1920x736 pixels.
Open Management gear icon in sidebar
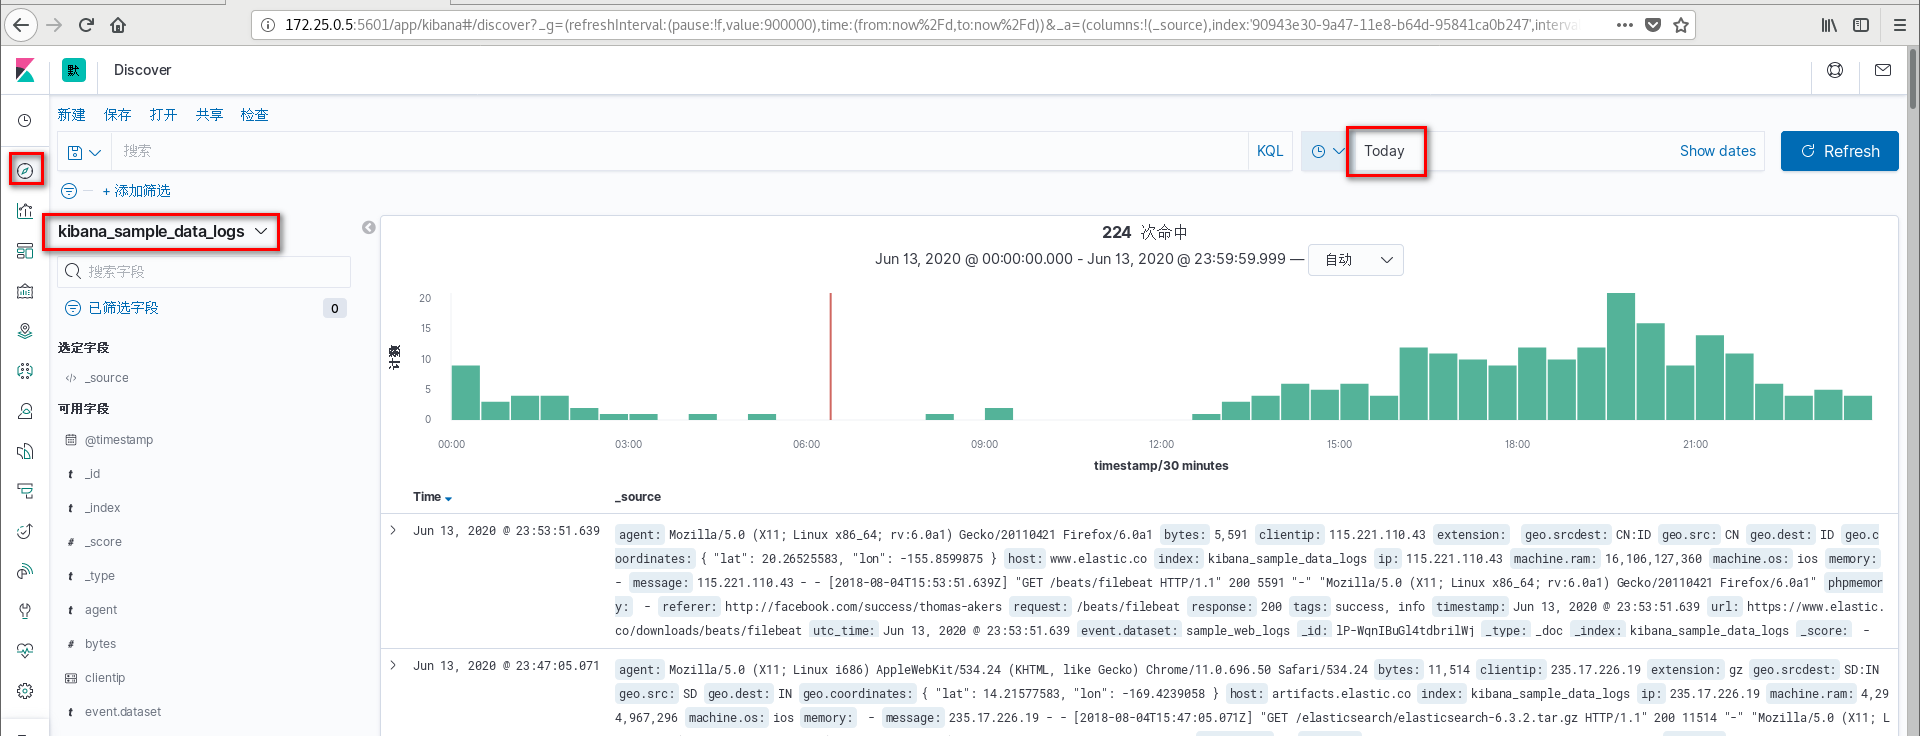pos(25,691)
